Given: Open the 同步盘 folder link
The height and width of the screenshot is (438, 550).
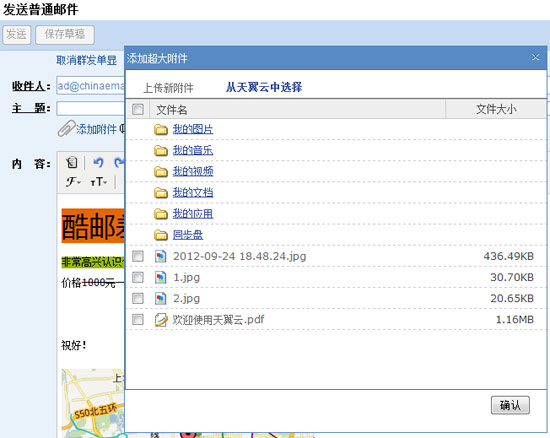Looking at the screenshot, I should click(188, 235).
